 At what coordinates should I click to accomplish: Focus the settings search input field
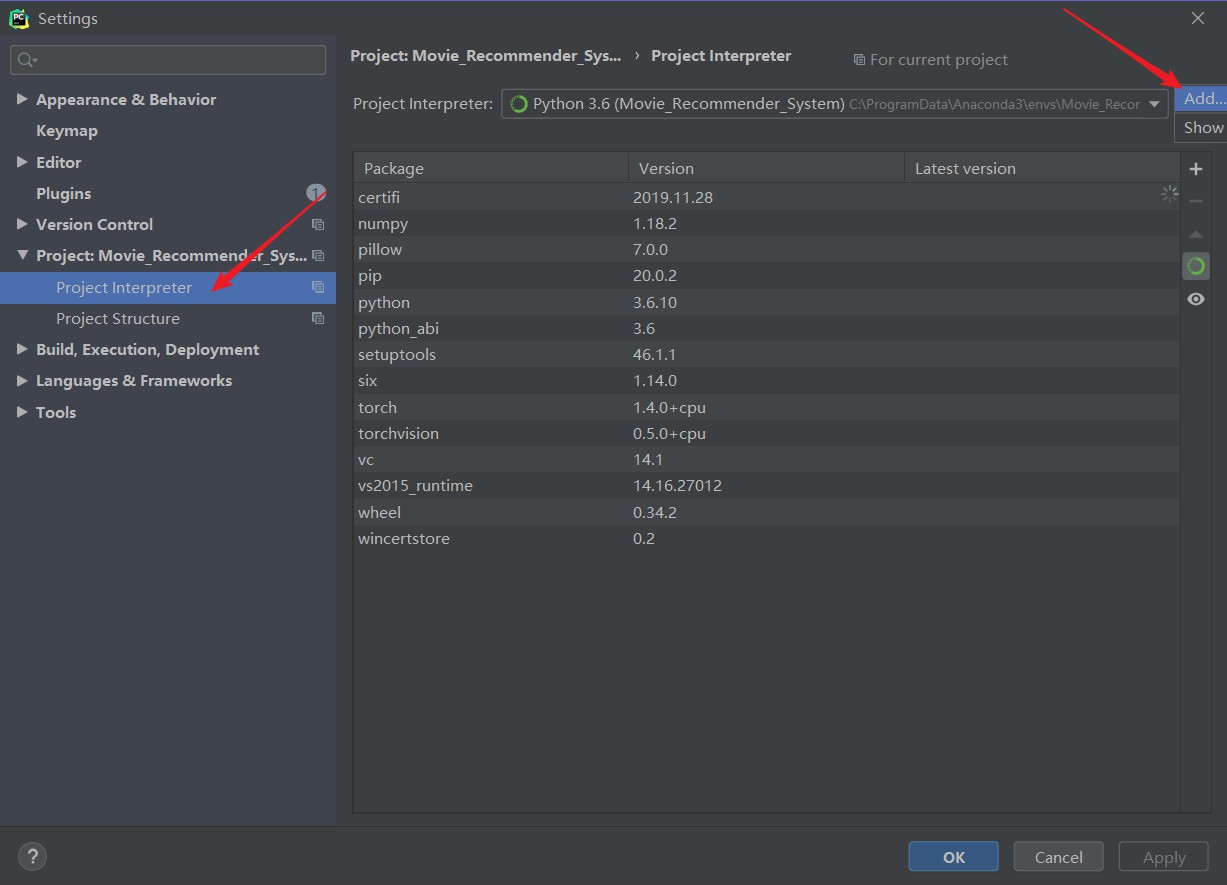point(168,60)
